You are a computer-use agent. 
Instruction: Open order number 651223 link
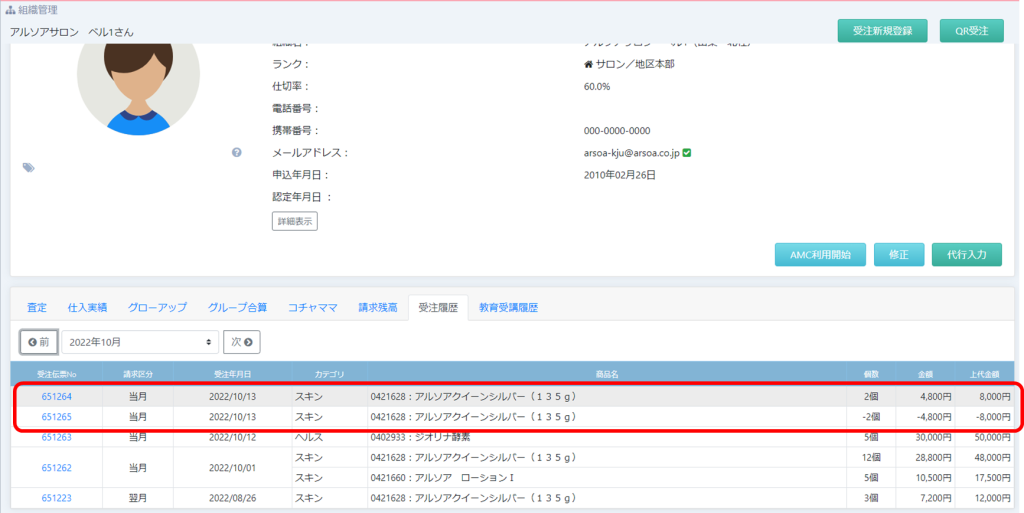pos(56,498)
